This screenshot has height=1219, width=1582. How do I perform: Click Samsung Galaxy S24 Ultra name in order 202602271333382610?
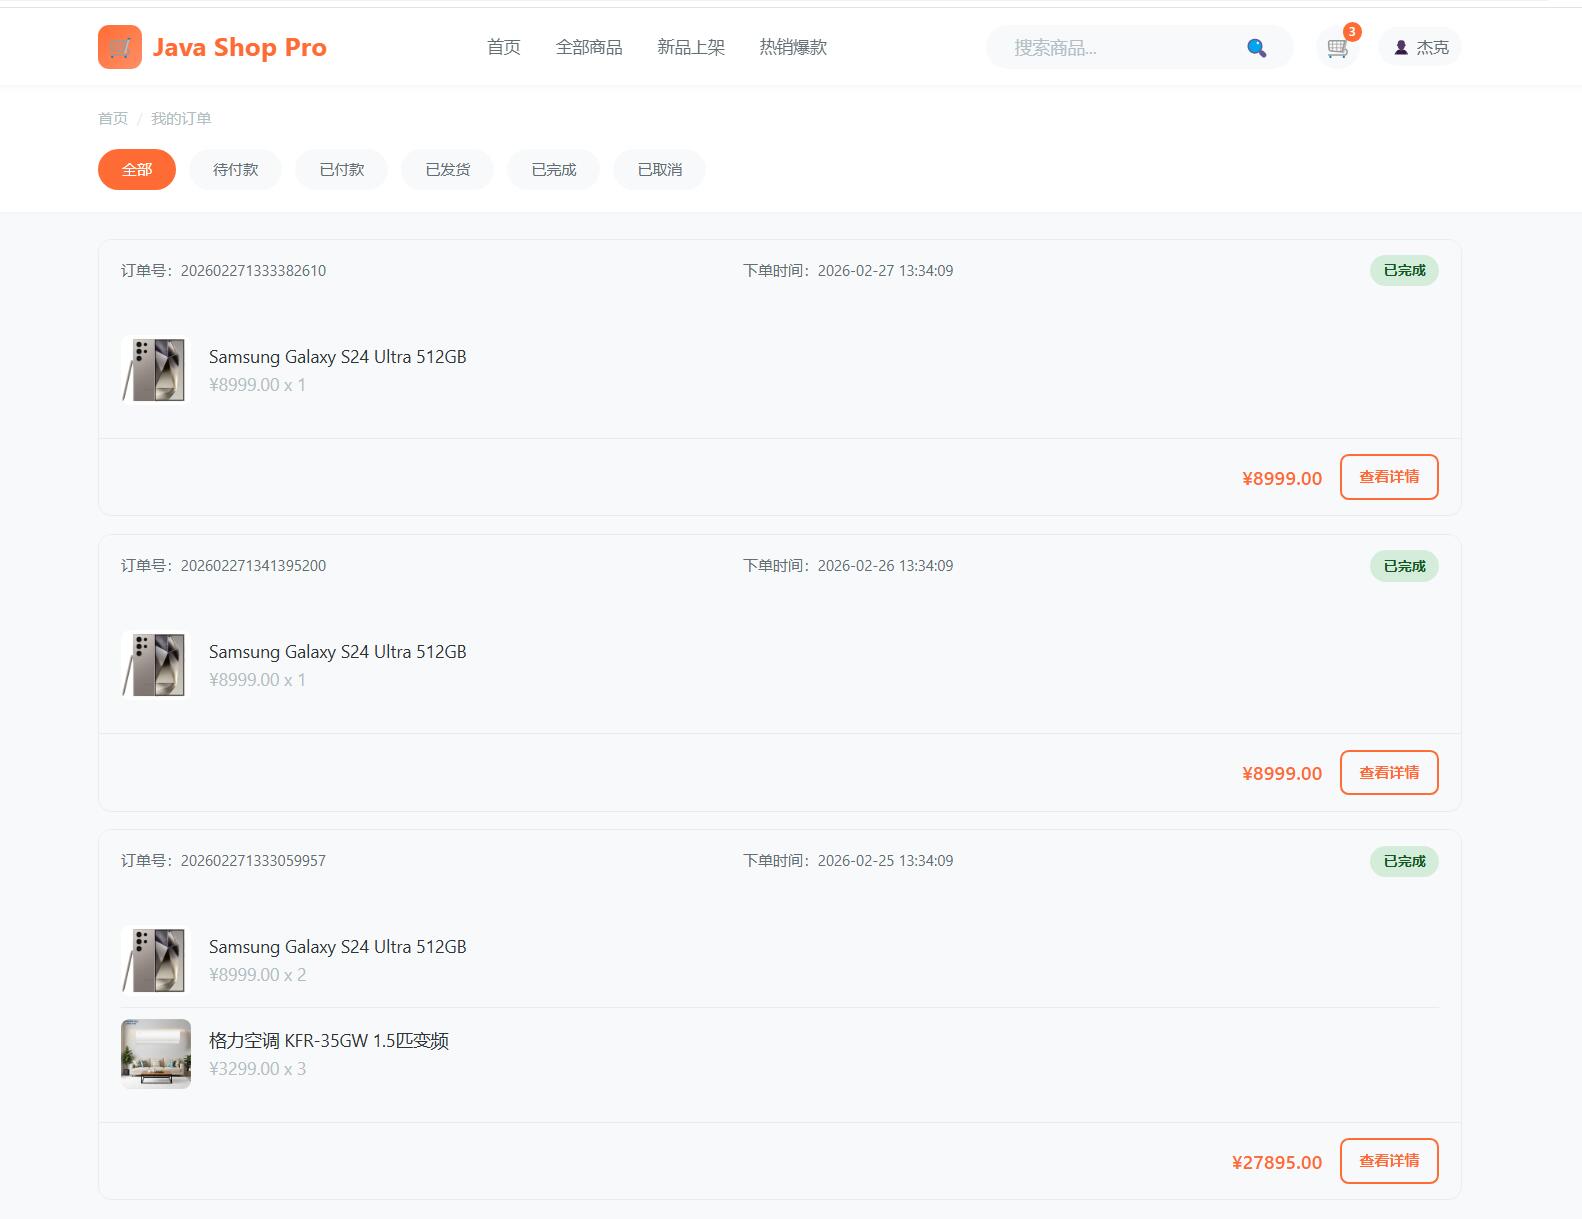[x=337, y=357]
